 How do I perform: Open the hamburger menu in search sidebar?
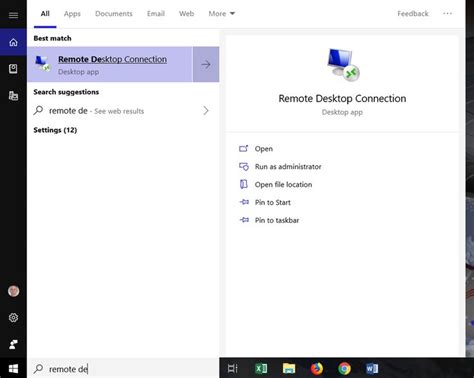pos(13,15)
